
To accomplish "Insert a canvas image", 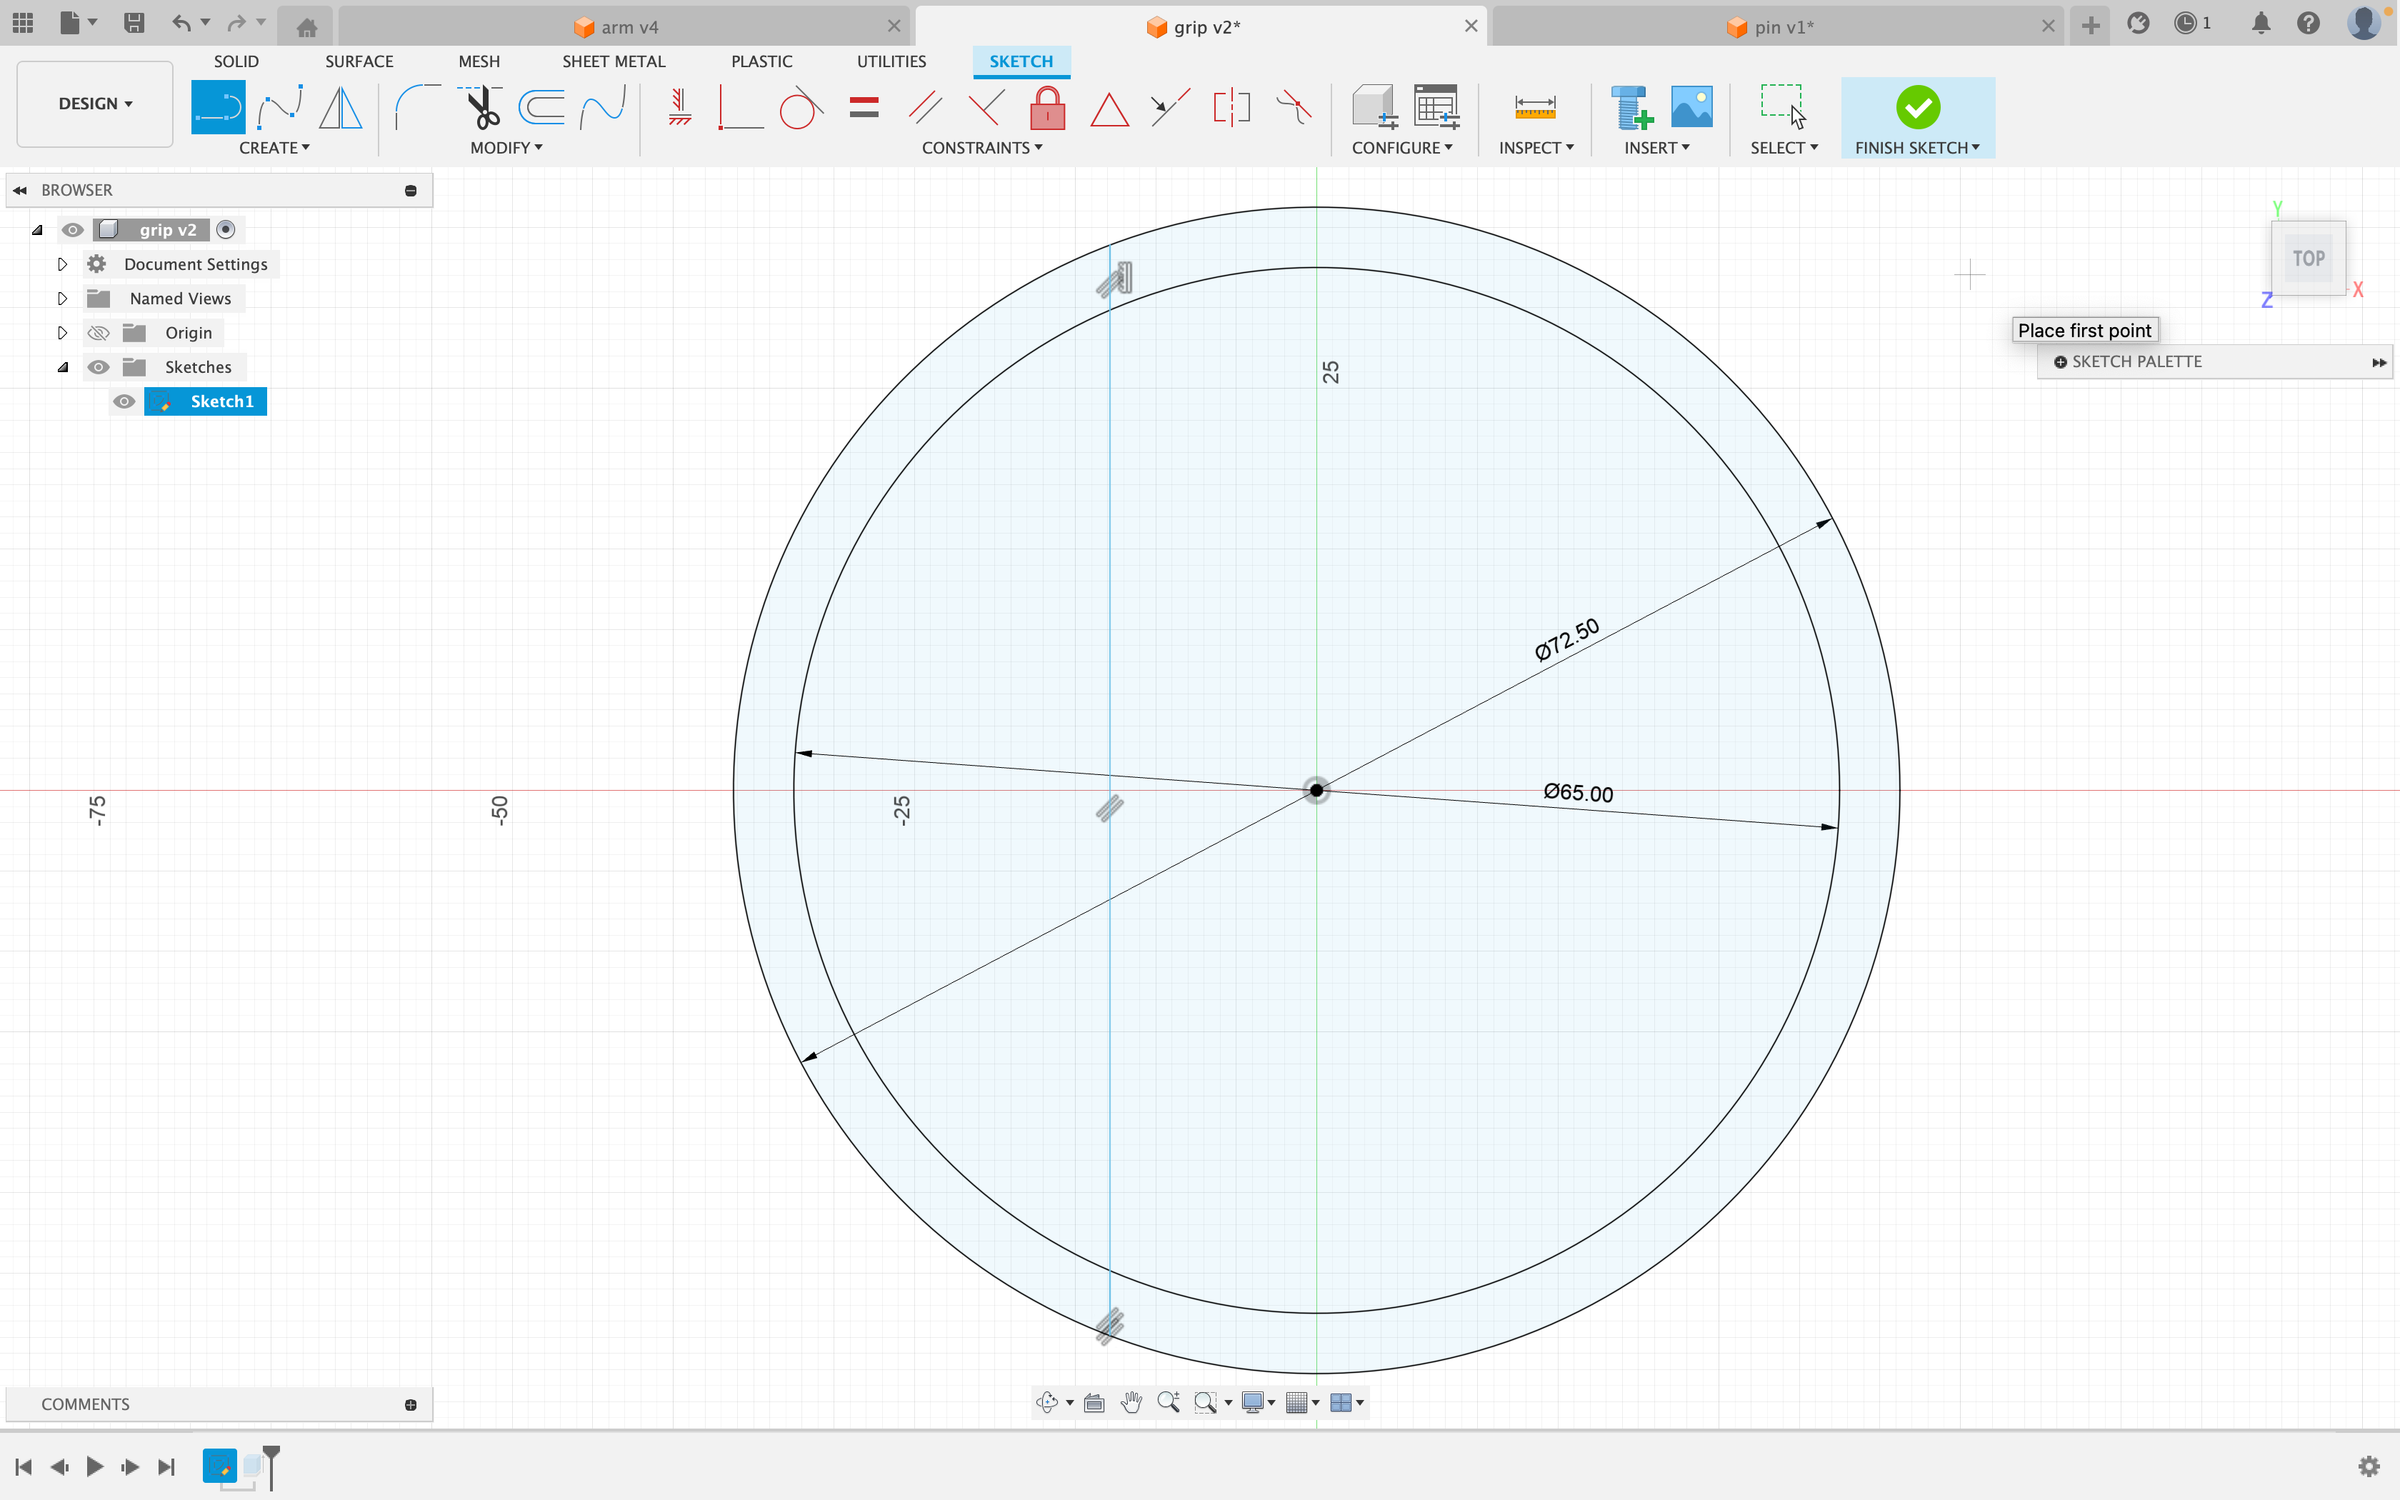I will (1692, 108).
